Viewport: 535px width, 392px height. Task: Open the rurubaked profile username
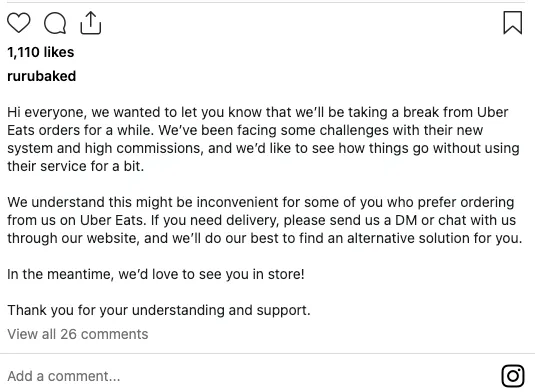coord(42,76)
